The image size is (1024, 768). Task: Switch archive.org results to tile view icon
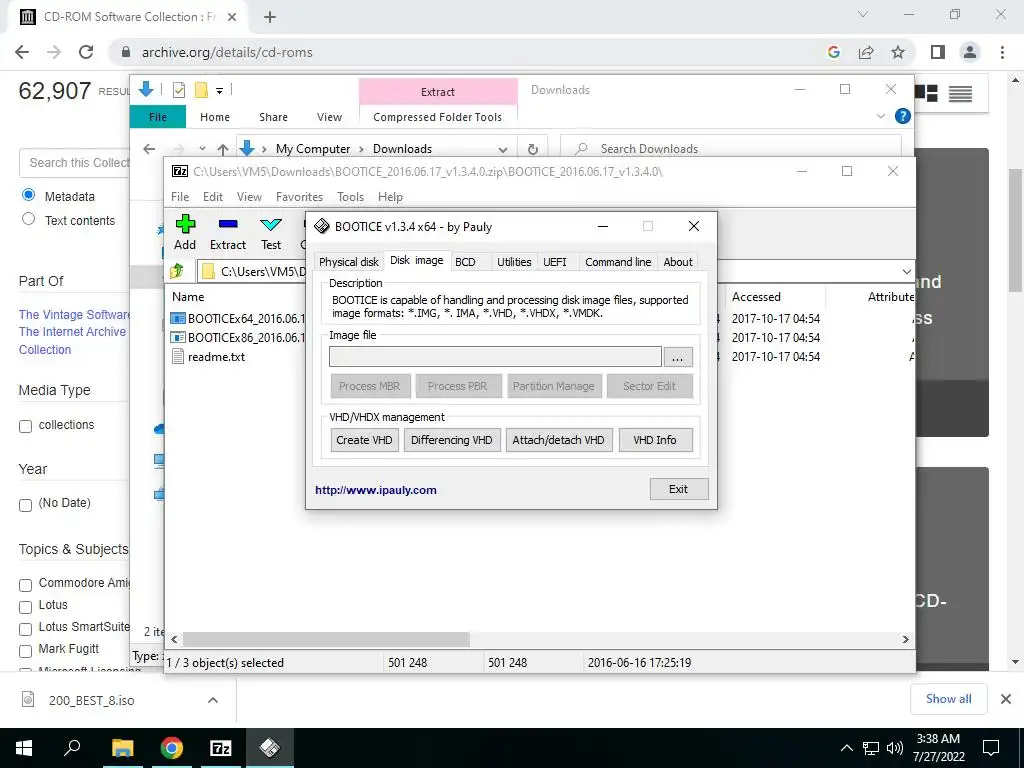pos(926,93)
